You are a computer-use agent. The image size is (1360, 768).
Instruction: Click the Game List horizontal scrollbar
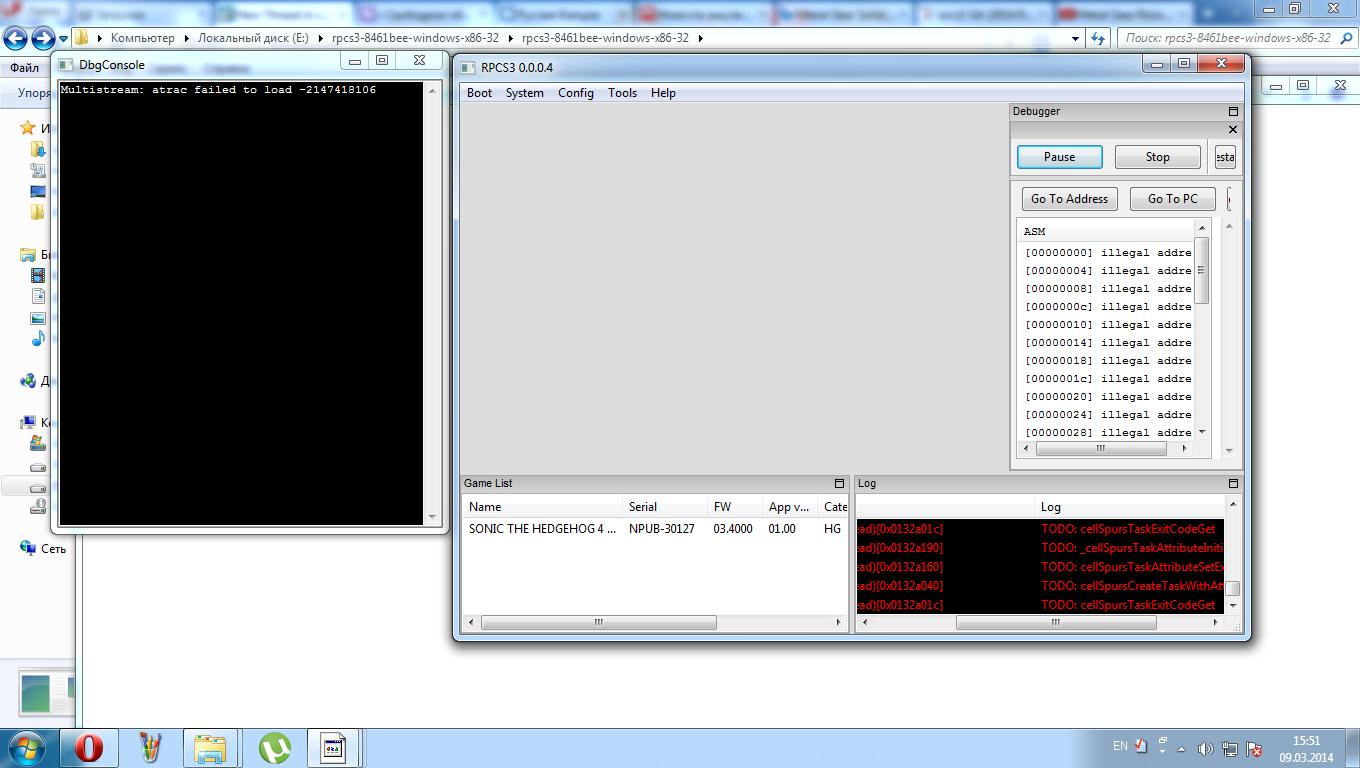(598, 622)
